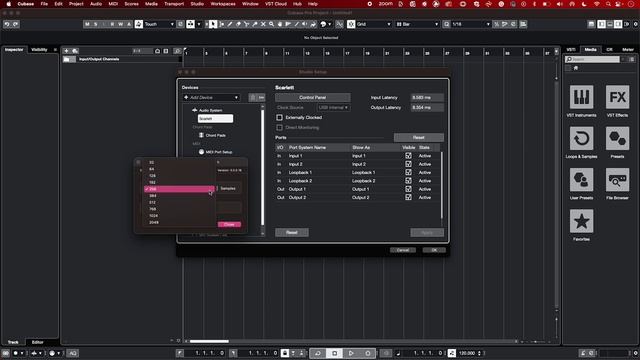The height and width of the screenshot is (360, 640).
Task: Open File Browser tile
Action: pyautogui.click(x=617, y=180)
